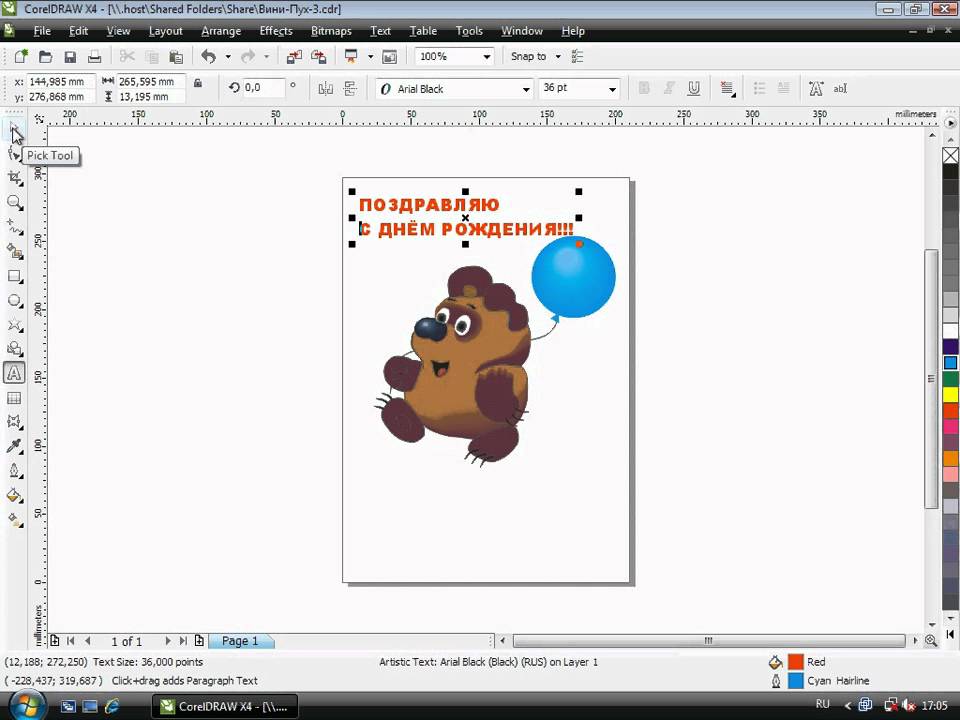Open the zoom level dropdown
Image resolution: width=960 pixels, height=720 pixels.
[x=487, y=57]
